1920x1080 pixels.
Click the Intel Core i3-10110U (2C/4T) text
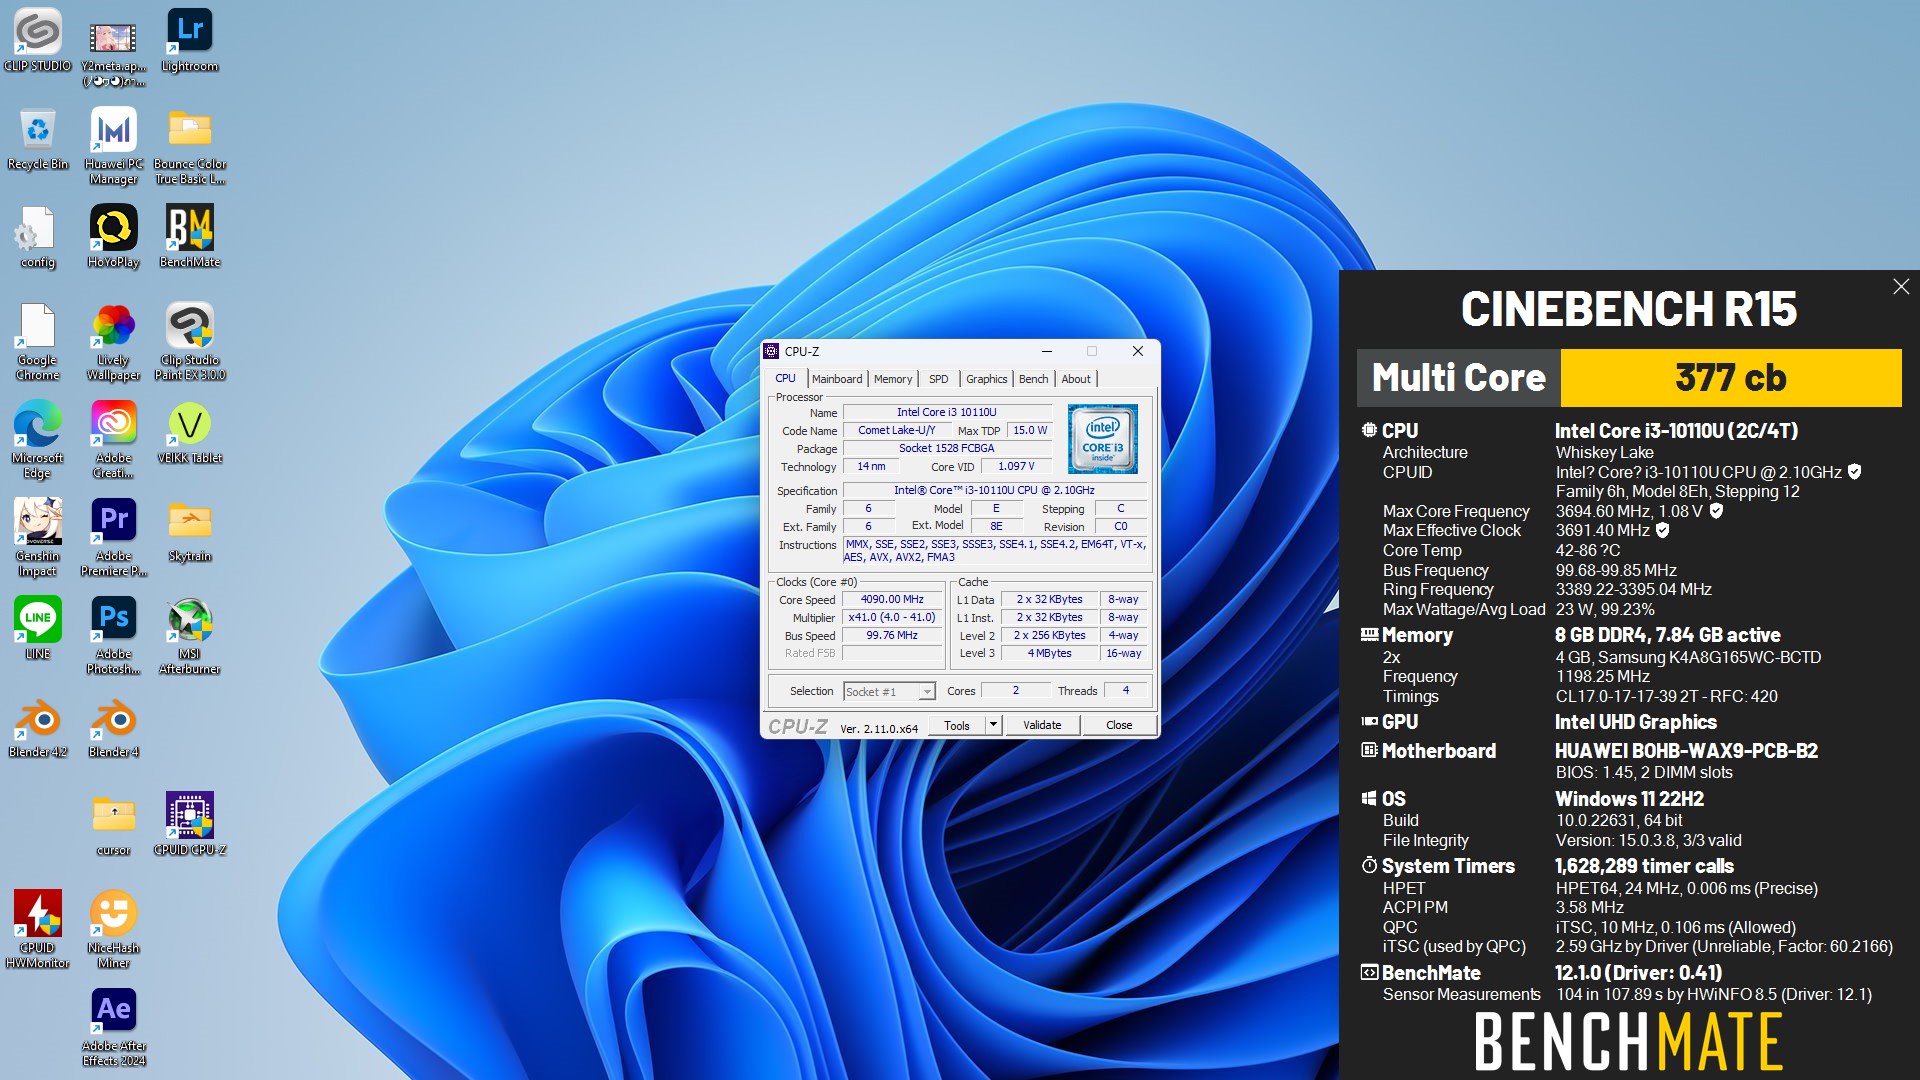point(1677,431)
